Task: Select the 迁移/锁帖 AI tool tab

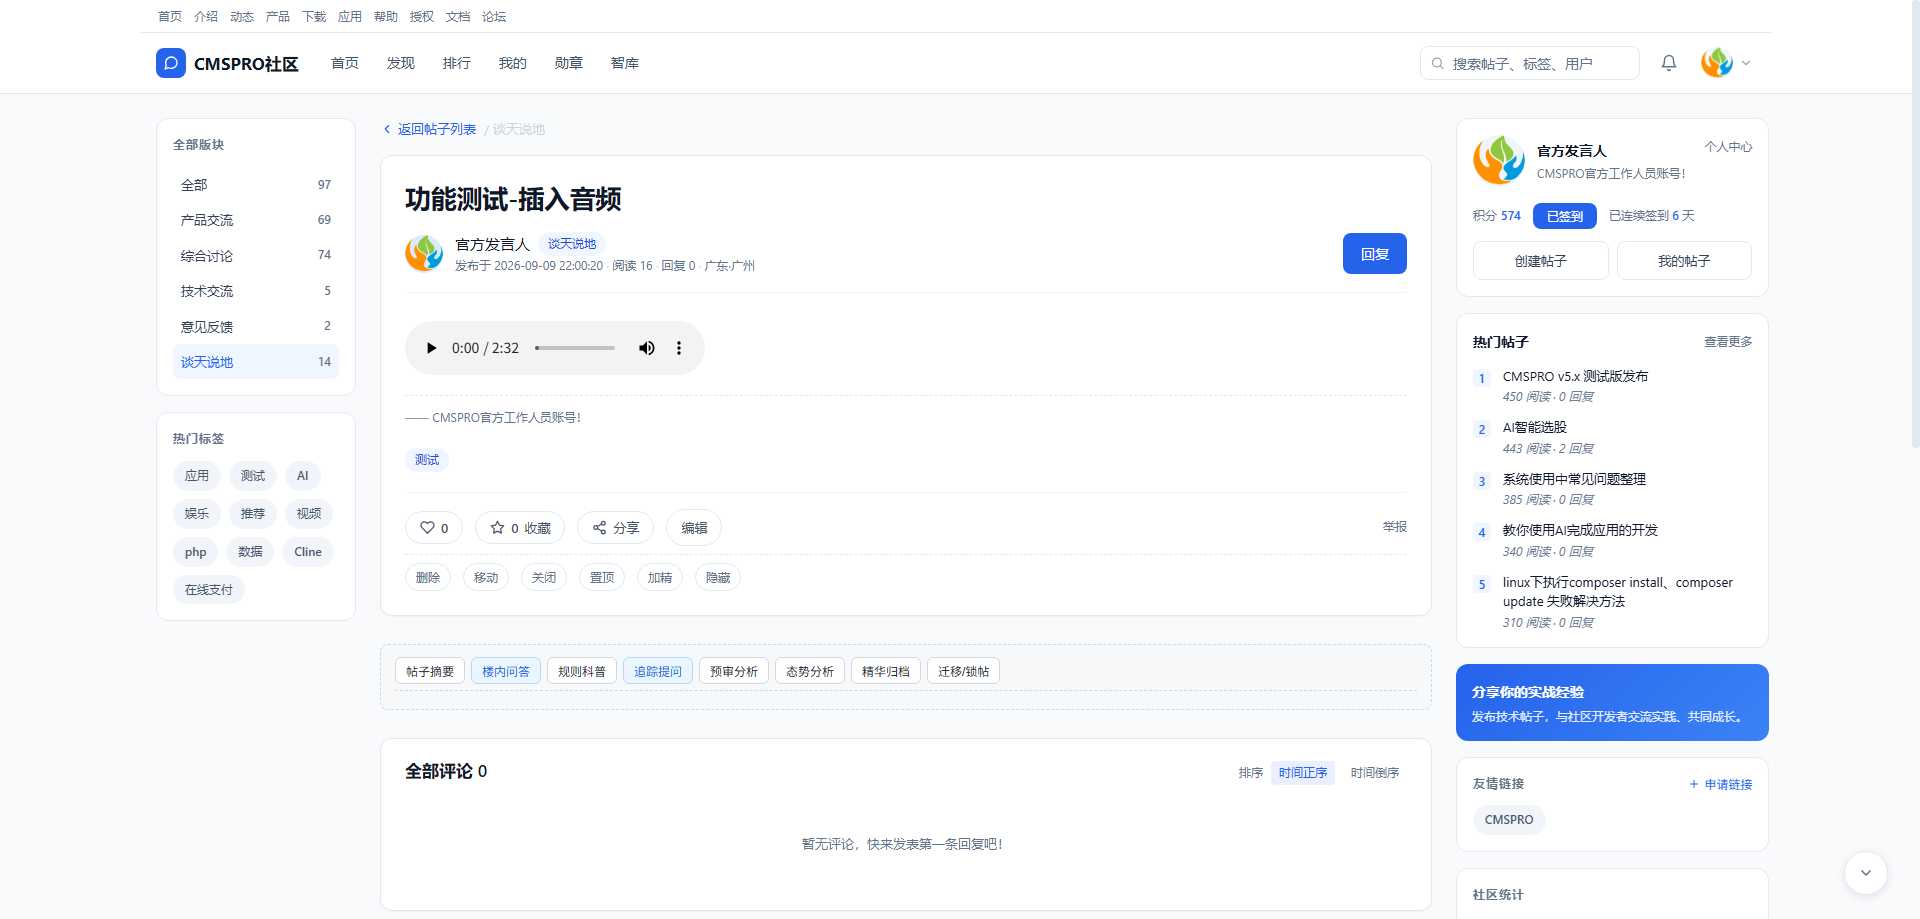Action: pos(963,671)
